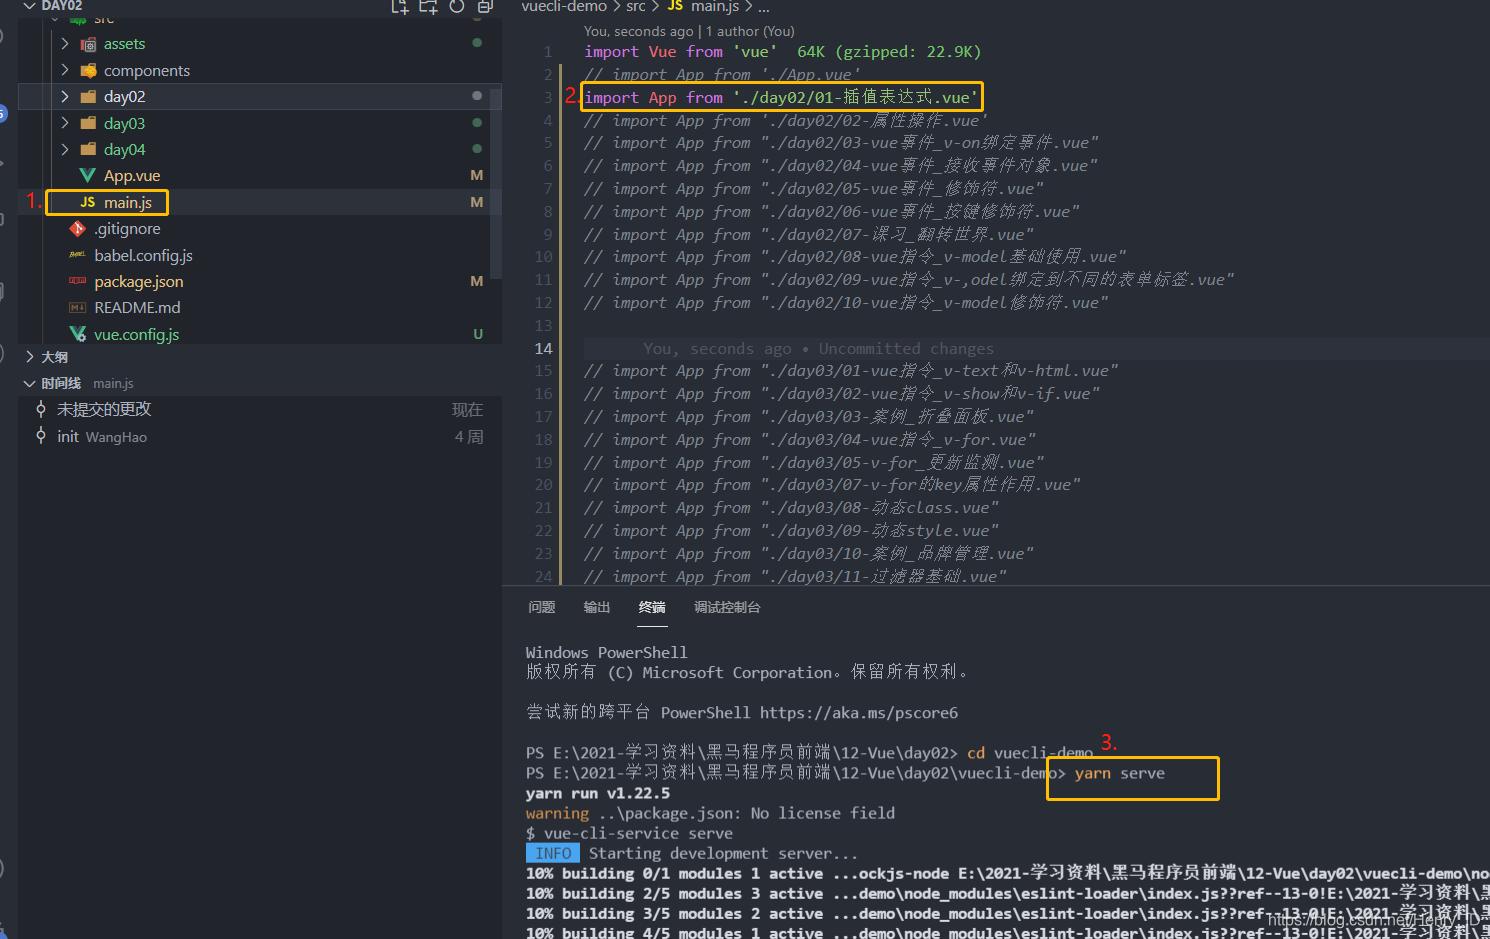Screen dimensions: 1490x939
Task: Open package.json from the file tree
Action: (x=139, y=282)
